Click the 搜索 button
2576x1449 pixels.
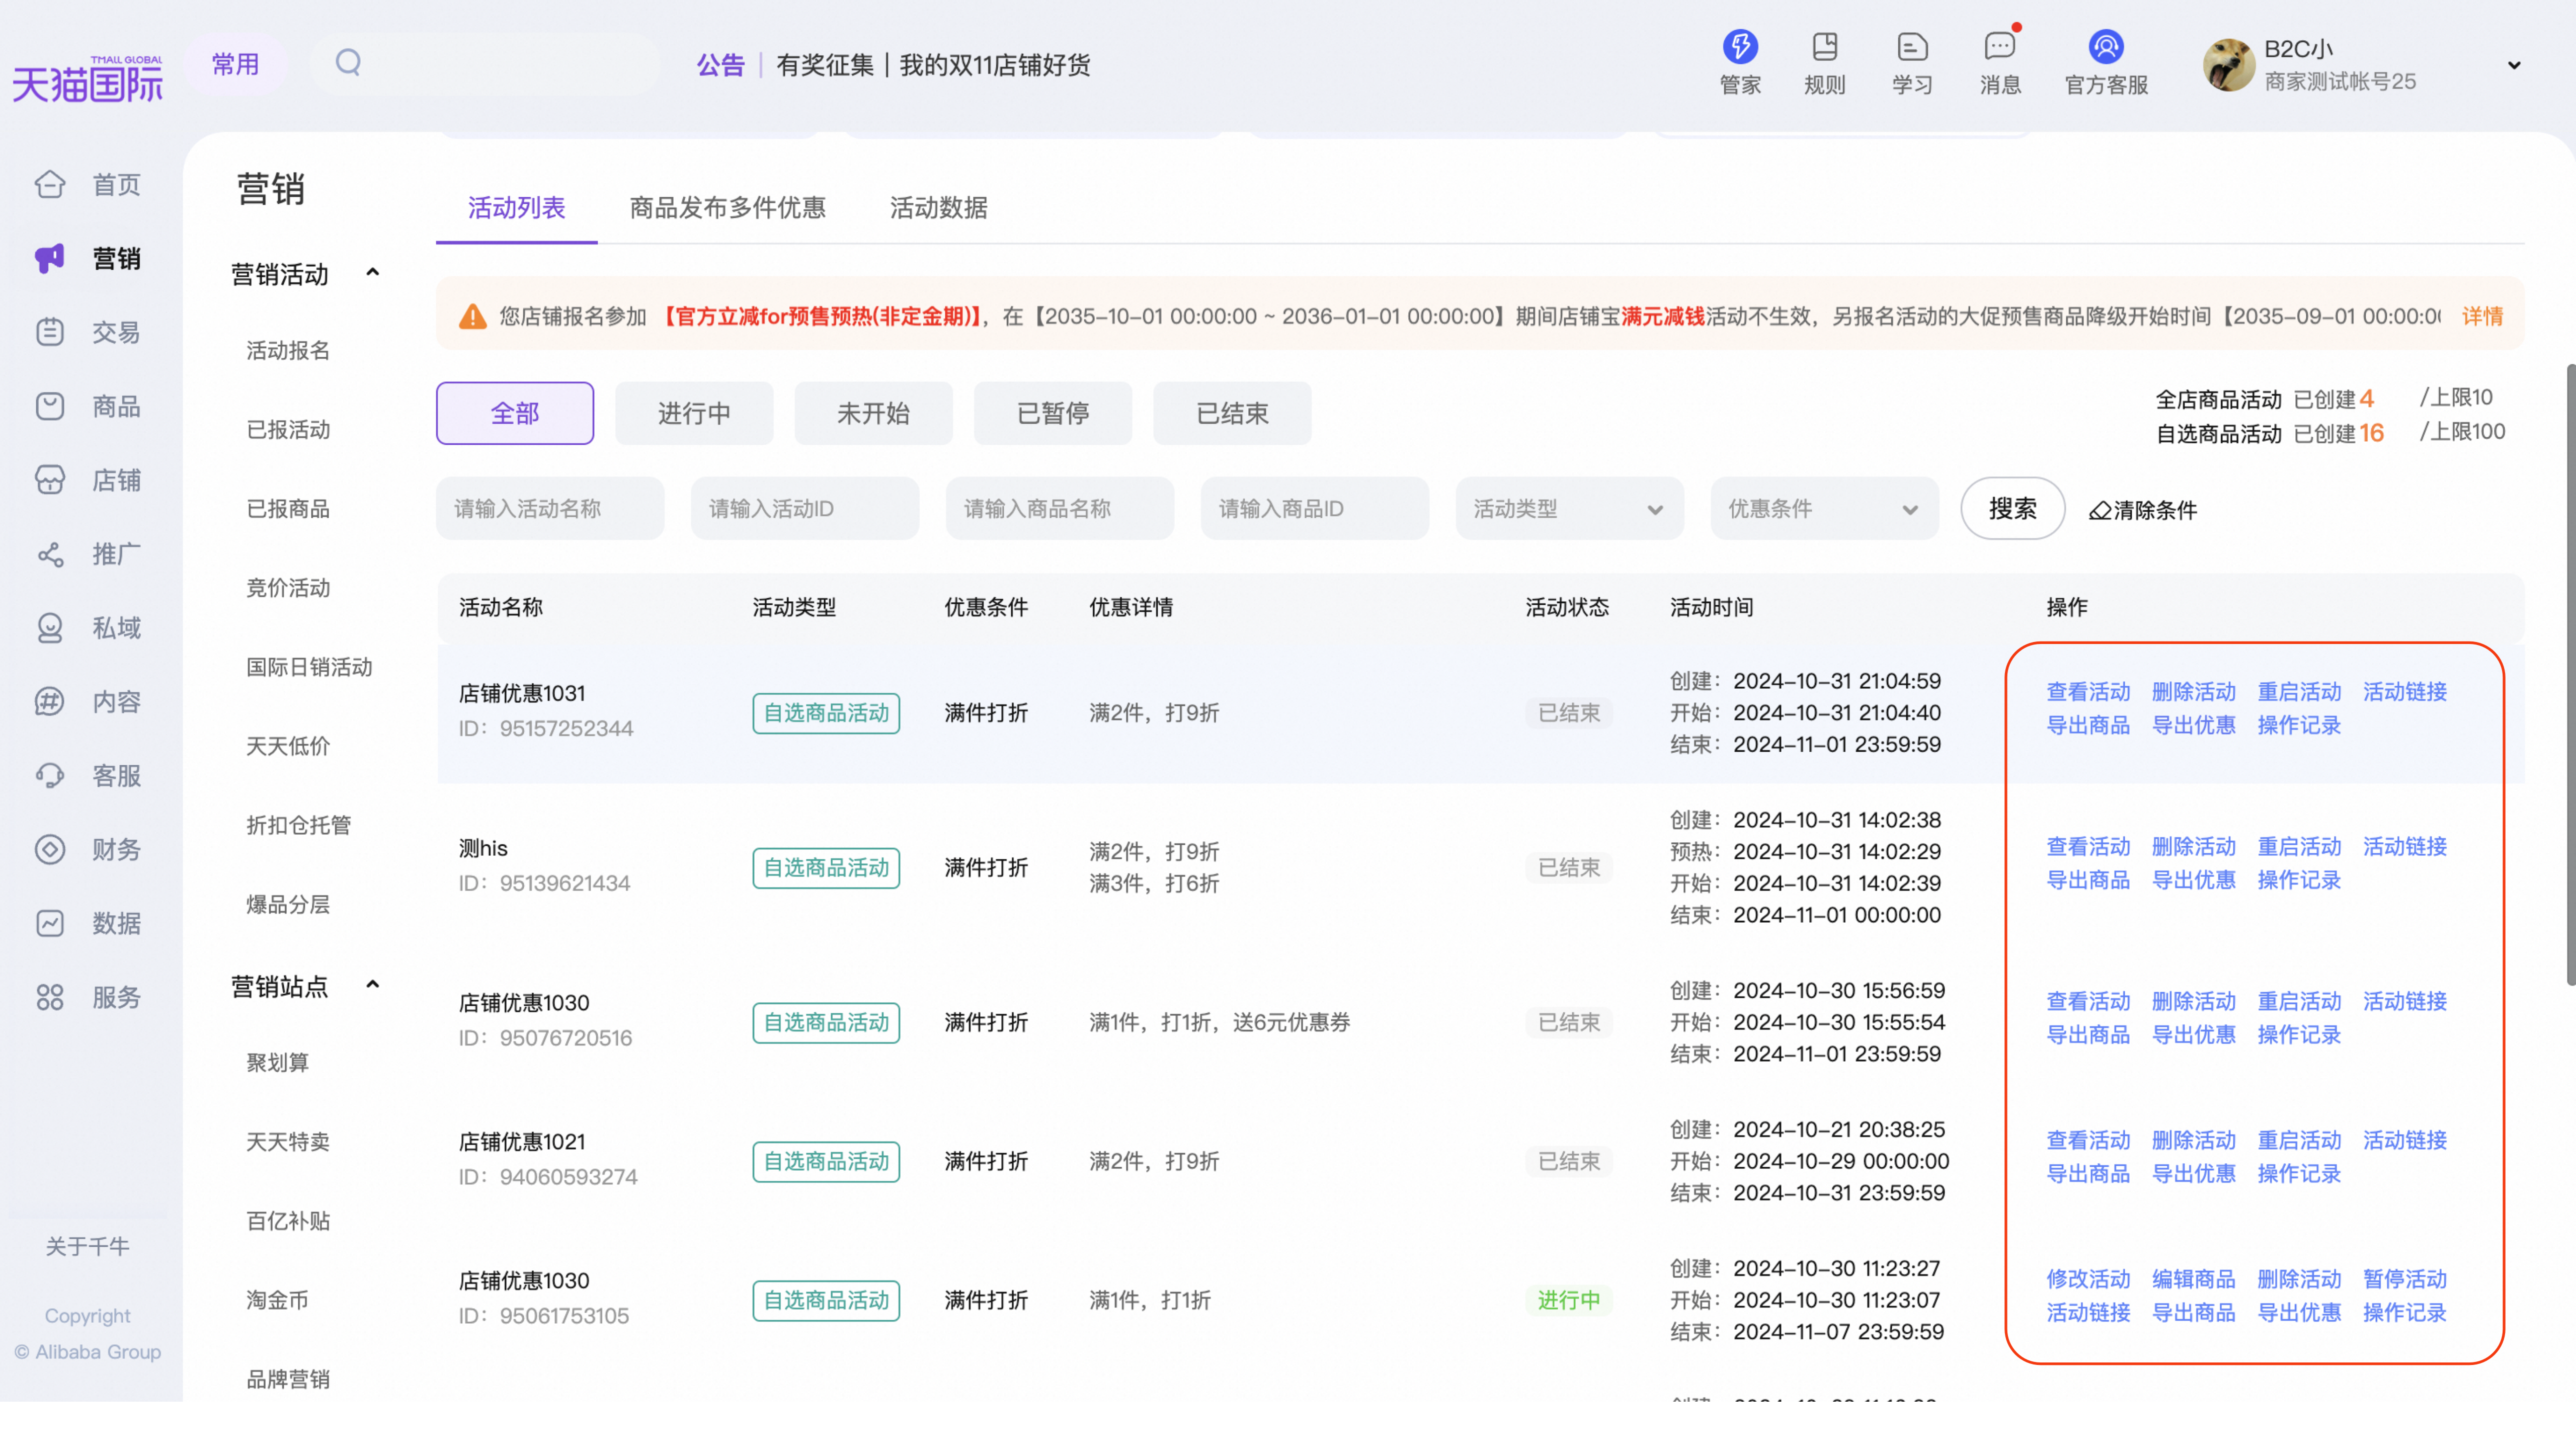coord(2012,509)
